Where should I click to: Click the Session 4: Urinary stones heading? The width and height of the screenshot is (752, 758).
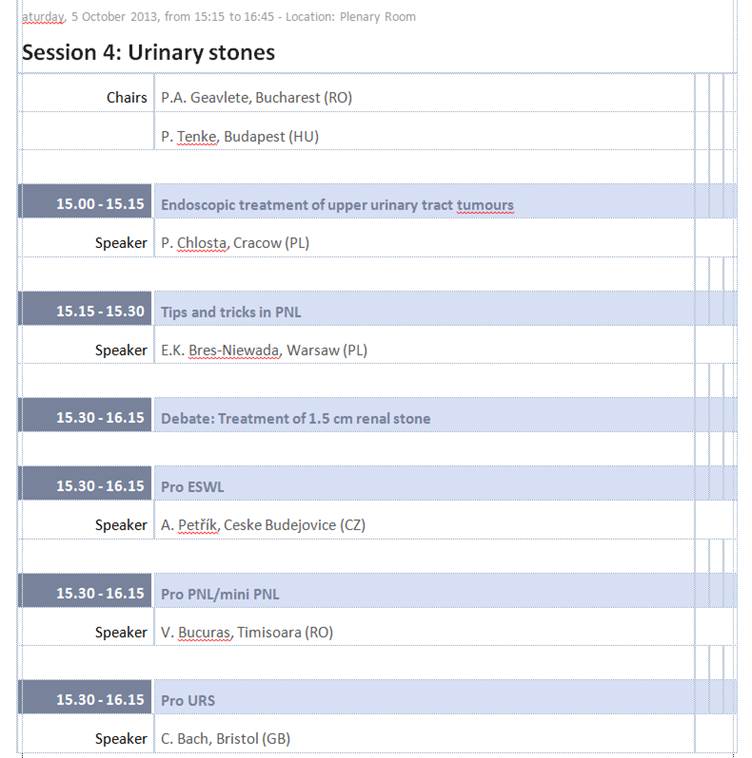[148, 52]
